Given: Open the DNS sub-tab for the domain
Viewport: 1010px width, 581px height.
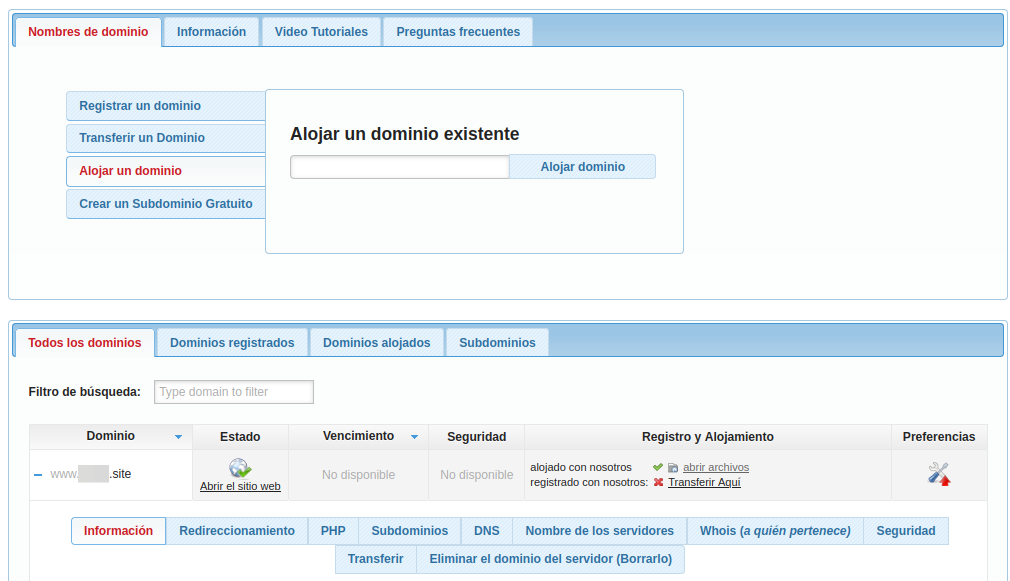Looking at the screenshot, I should click(x=486, y=531).
